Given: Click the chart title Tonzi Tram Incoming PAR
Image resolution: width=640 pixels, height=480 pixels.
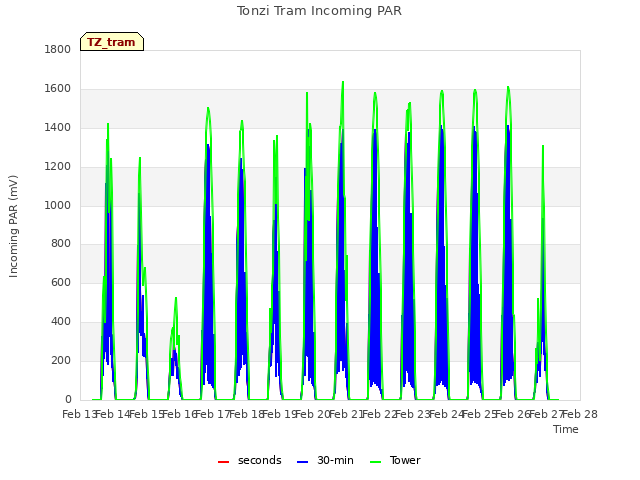Looking at the screenshot, I should pyautogui.click(x=319, y=11).
